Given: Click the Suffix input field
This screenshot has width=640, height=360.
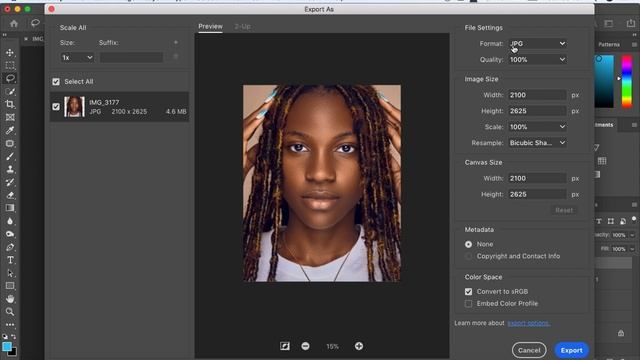Looking at the screenshot, I should [x=131, y=58].
